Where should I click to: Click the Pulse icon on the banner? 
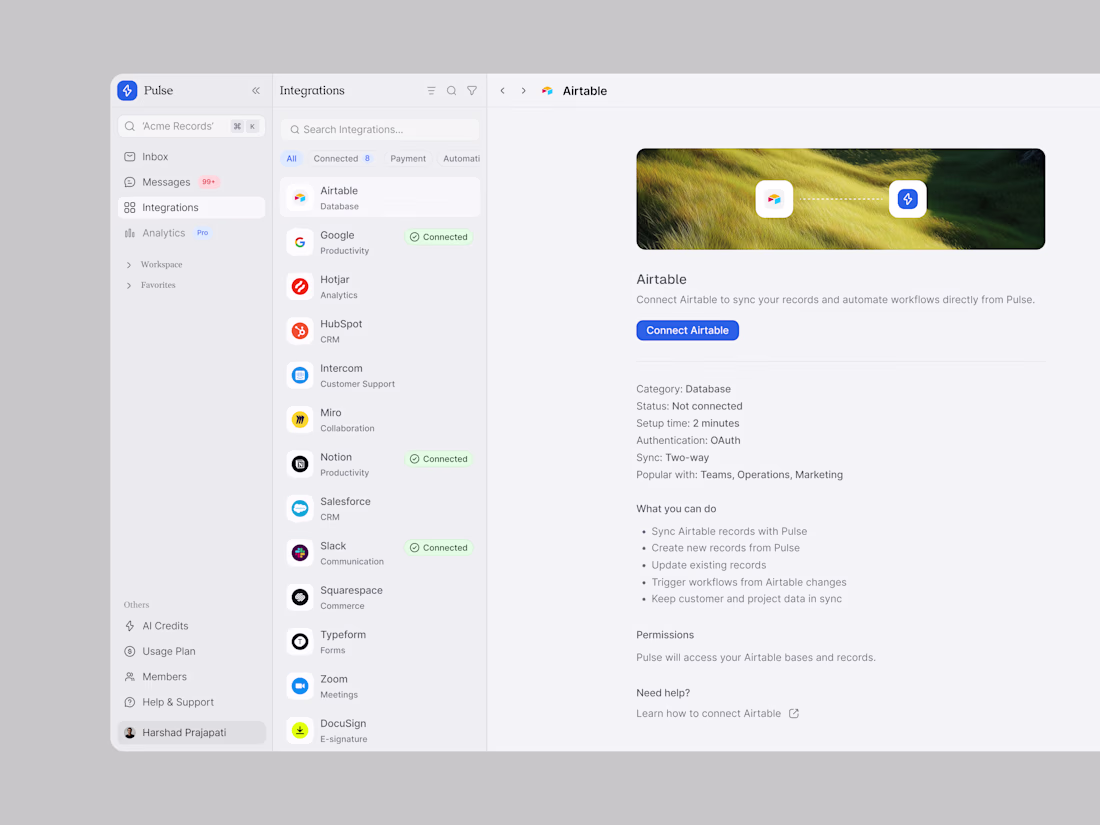pos(907,199)
